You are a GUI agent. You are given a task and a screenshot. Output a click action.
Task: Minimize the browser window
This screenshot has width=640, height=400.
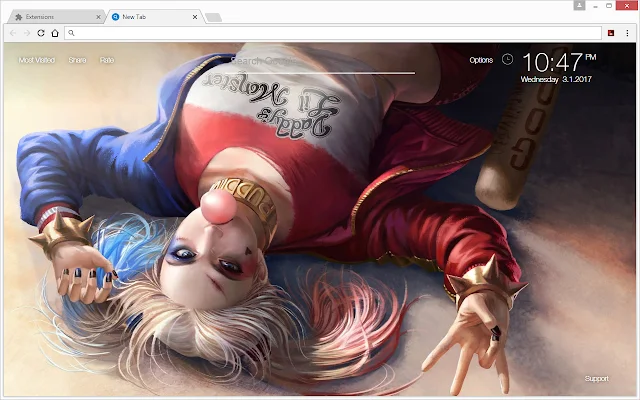pyautogui.click(x=596, y=6)
